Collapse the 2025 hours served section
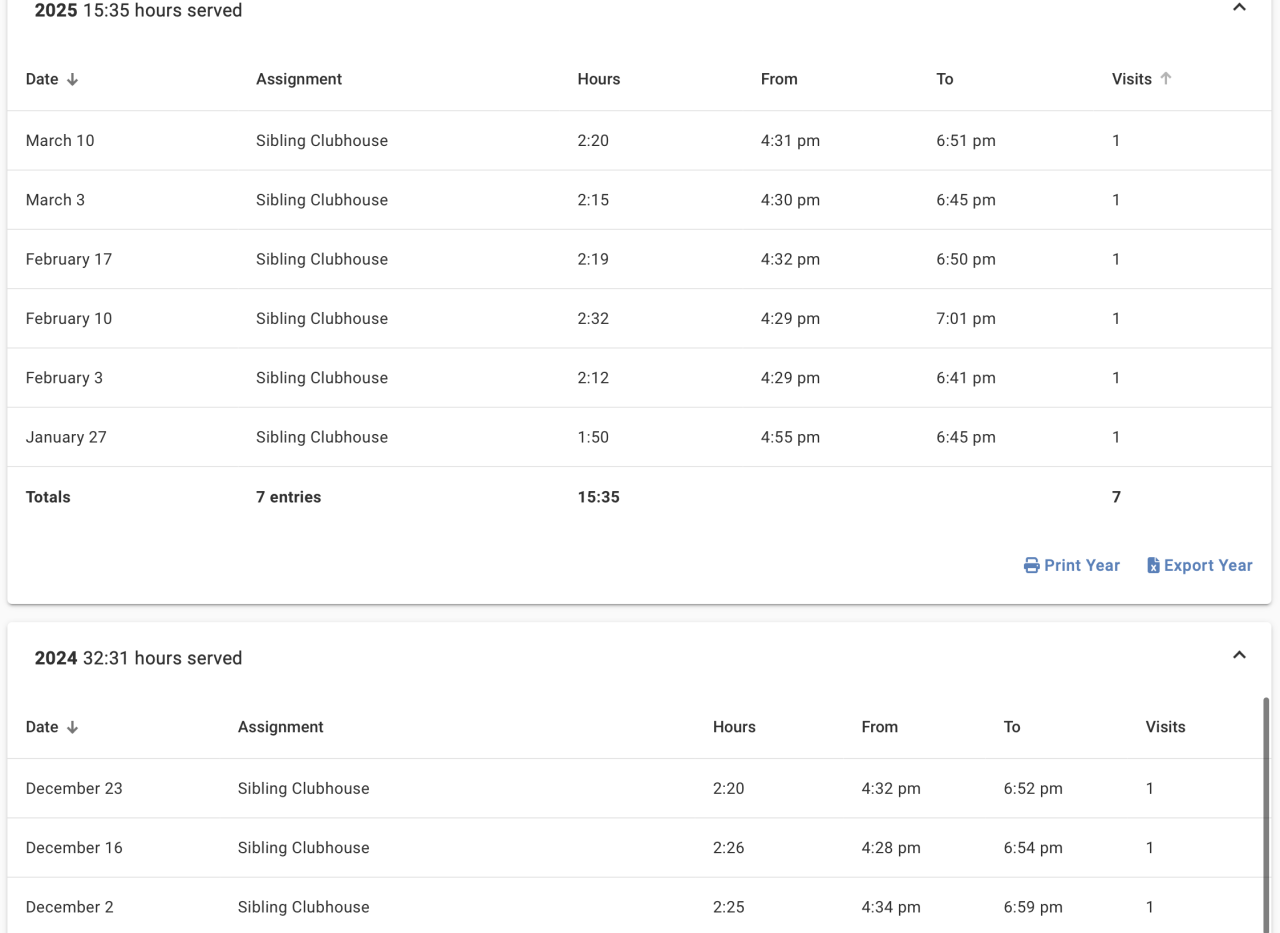Screen dimensions: 1280x933 pos(1239,8)
